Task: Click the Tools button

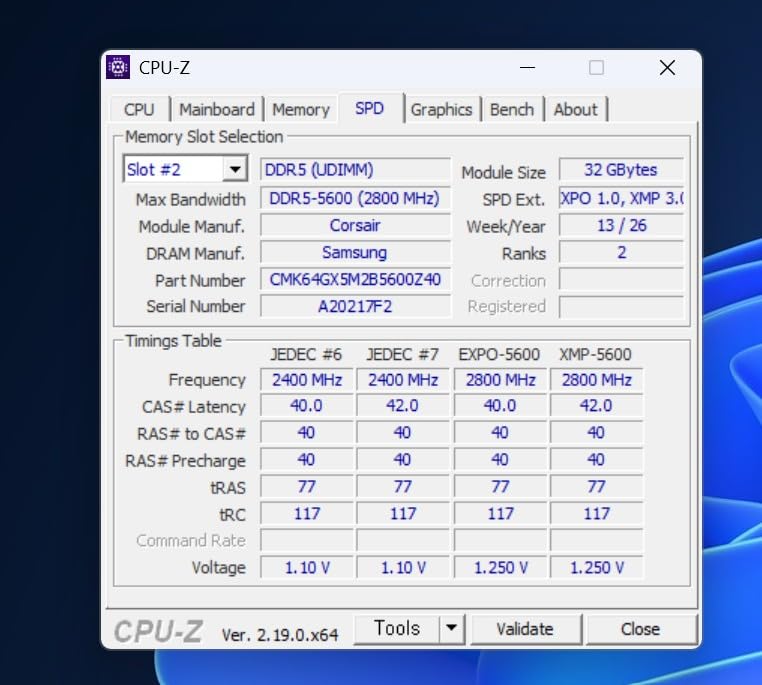Action: tap(397, 628)
